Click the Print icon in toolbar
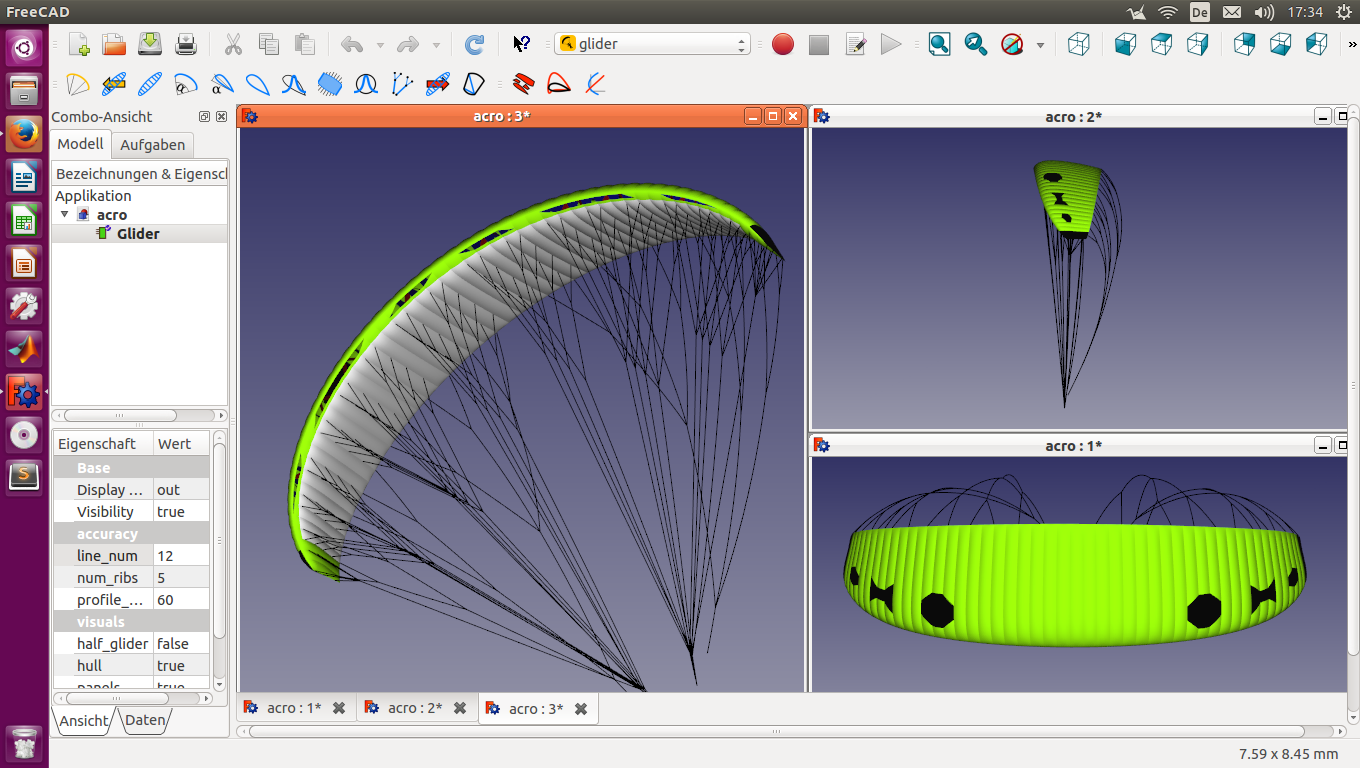Image resolution: width=1360 pixels, height=768 pixels. pos(186,44)
